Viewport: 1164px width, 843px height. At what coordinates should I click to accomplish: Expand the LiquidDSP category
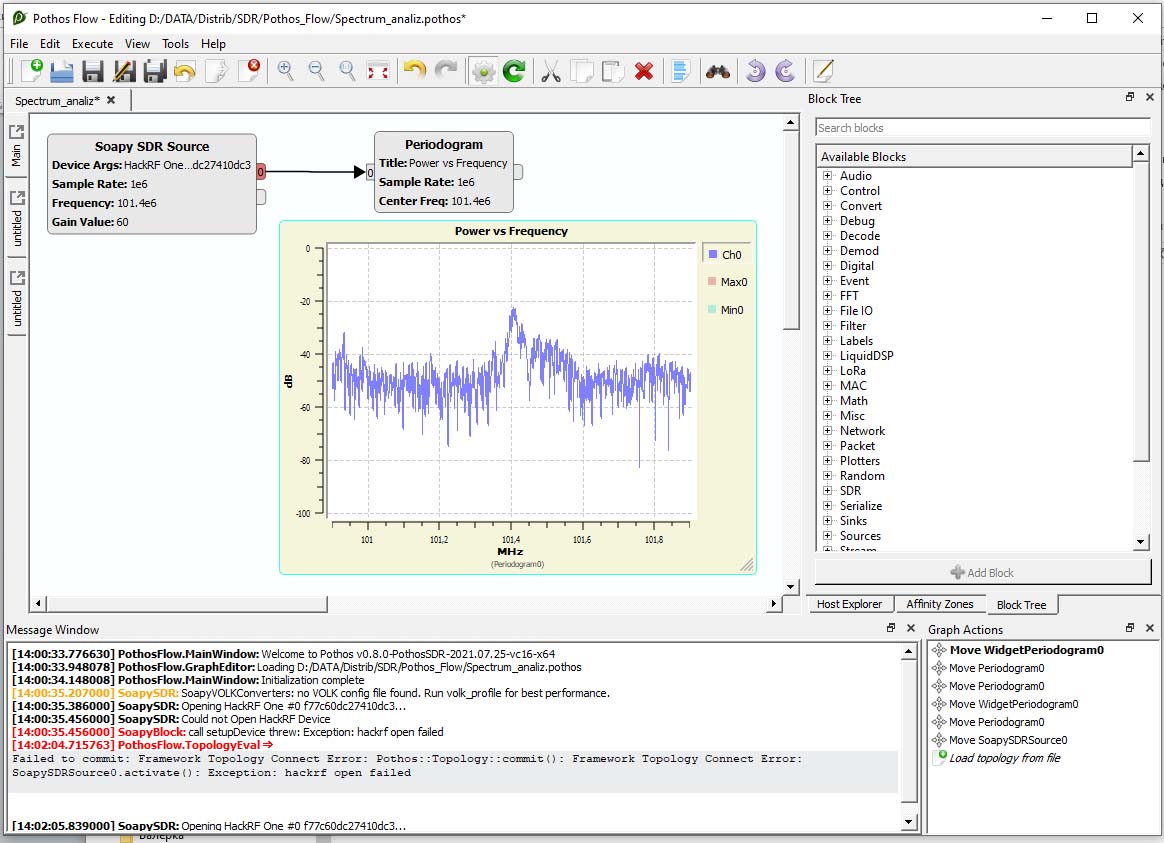[828, 355]
